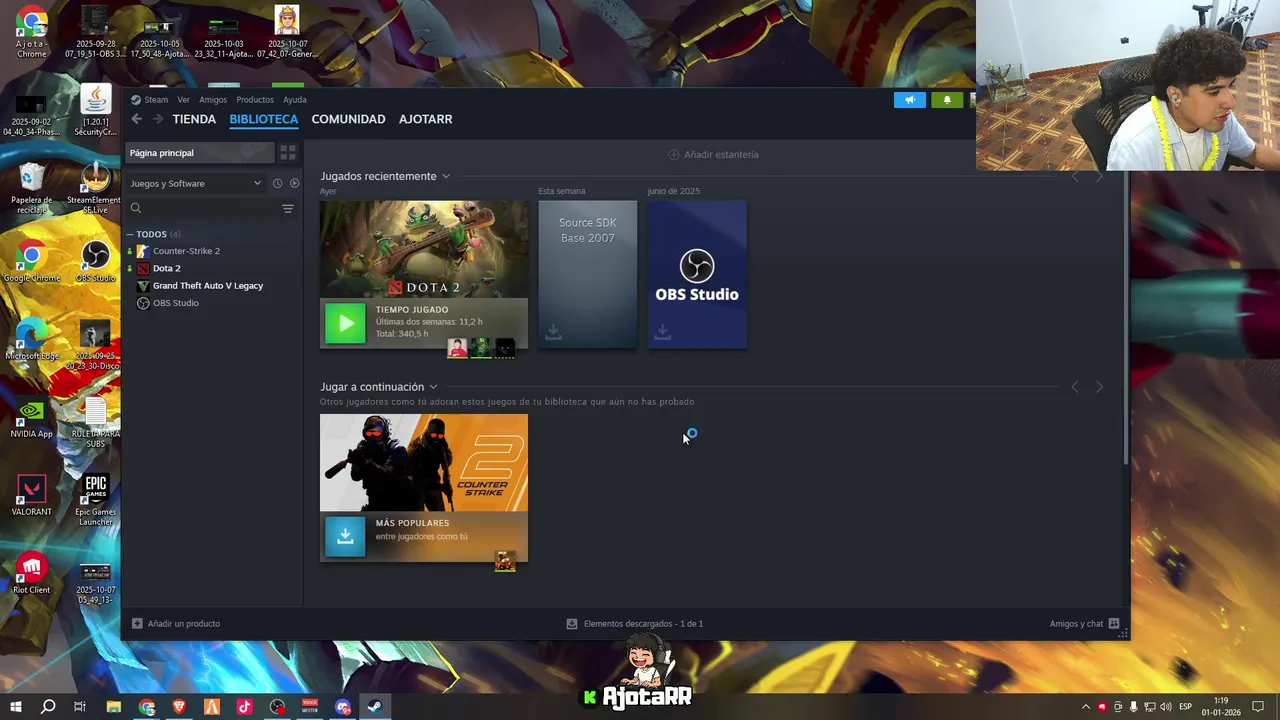Download Source SDK Base 2007 via its arrow

(553, 332)
